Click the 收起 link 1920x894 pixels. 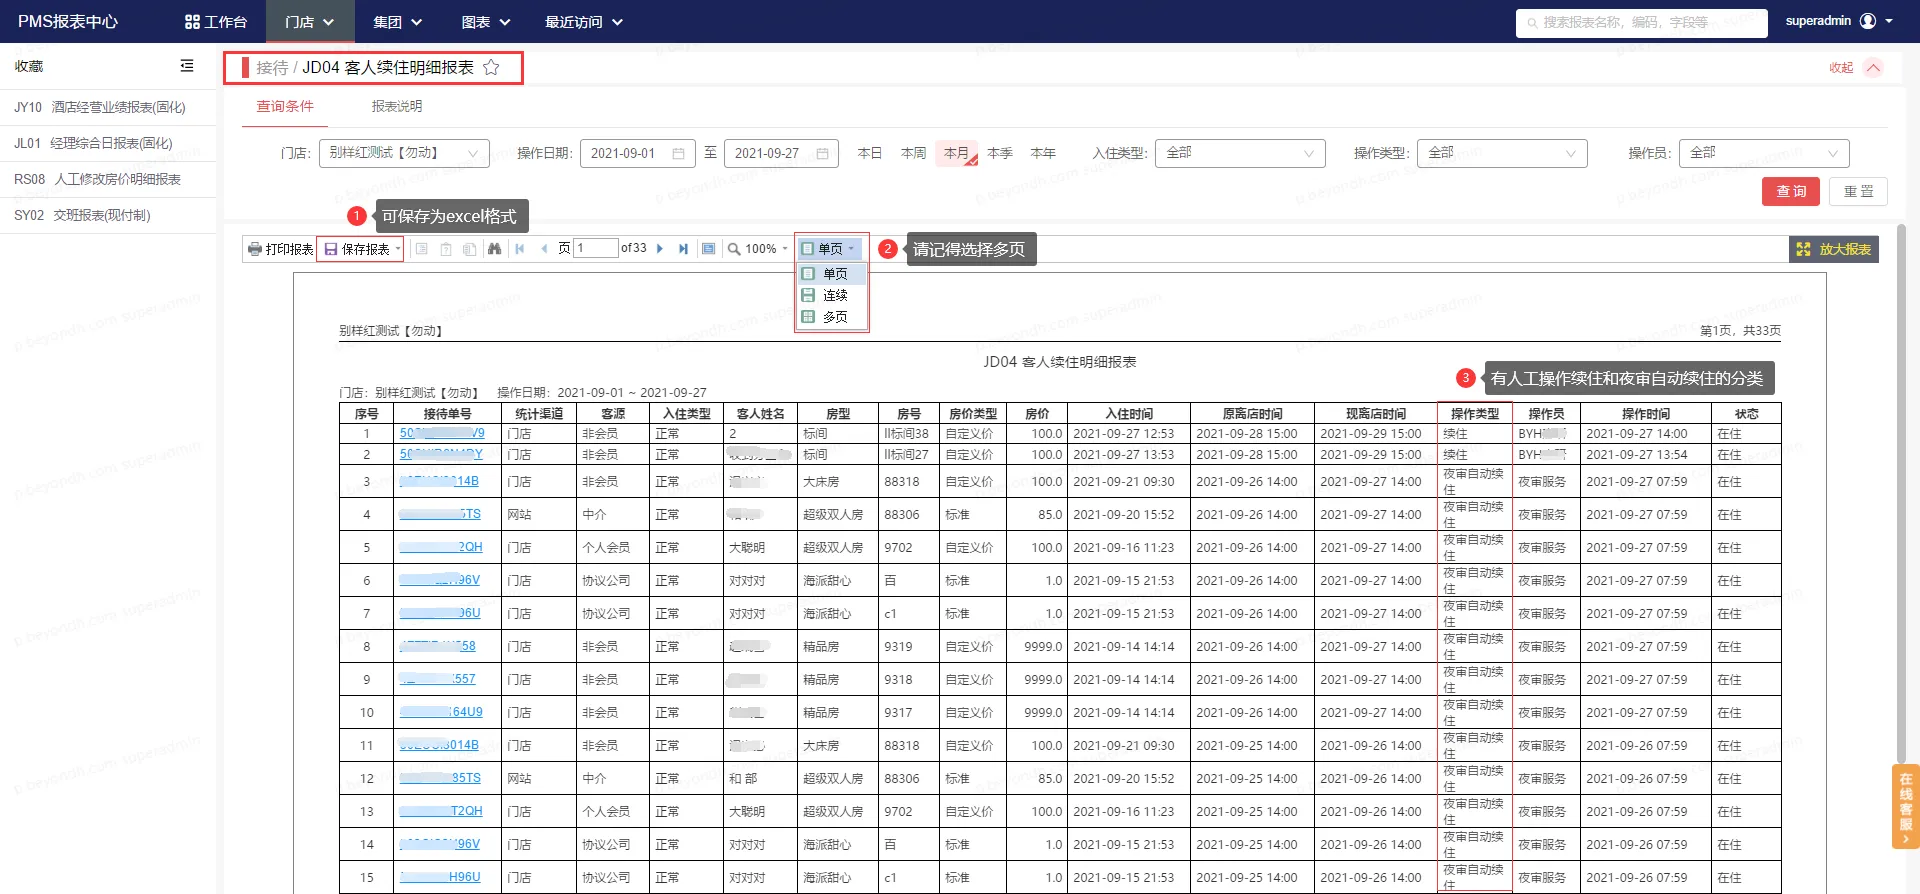click(1841, 68)
